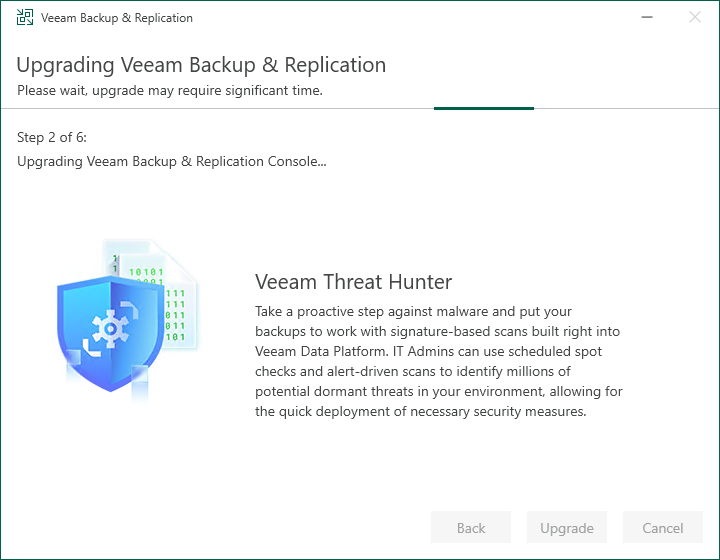Viewport: 720px width, 560px height.
Task: Click the Upgrade button
Action: (567, 527)
